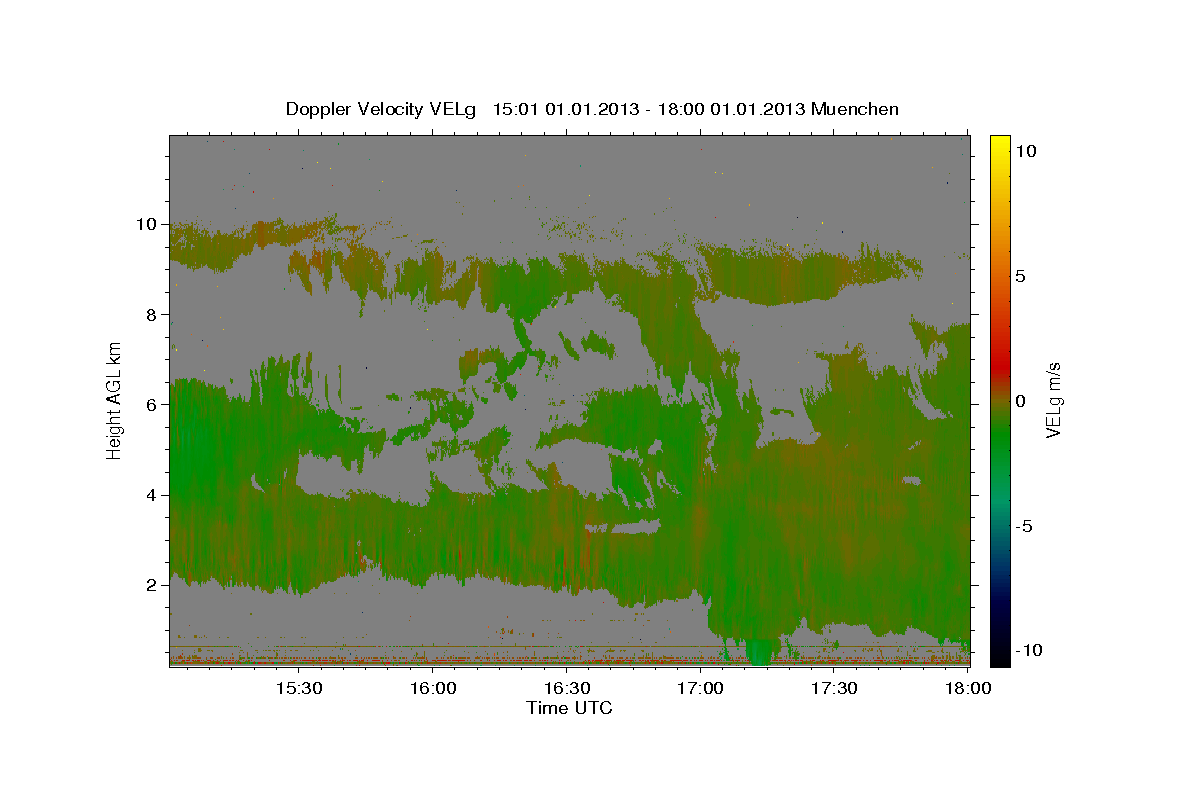Click the 15:30 time tick label
Screen dimensions: 1200x800
298,689
